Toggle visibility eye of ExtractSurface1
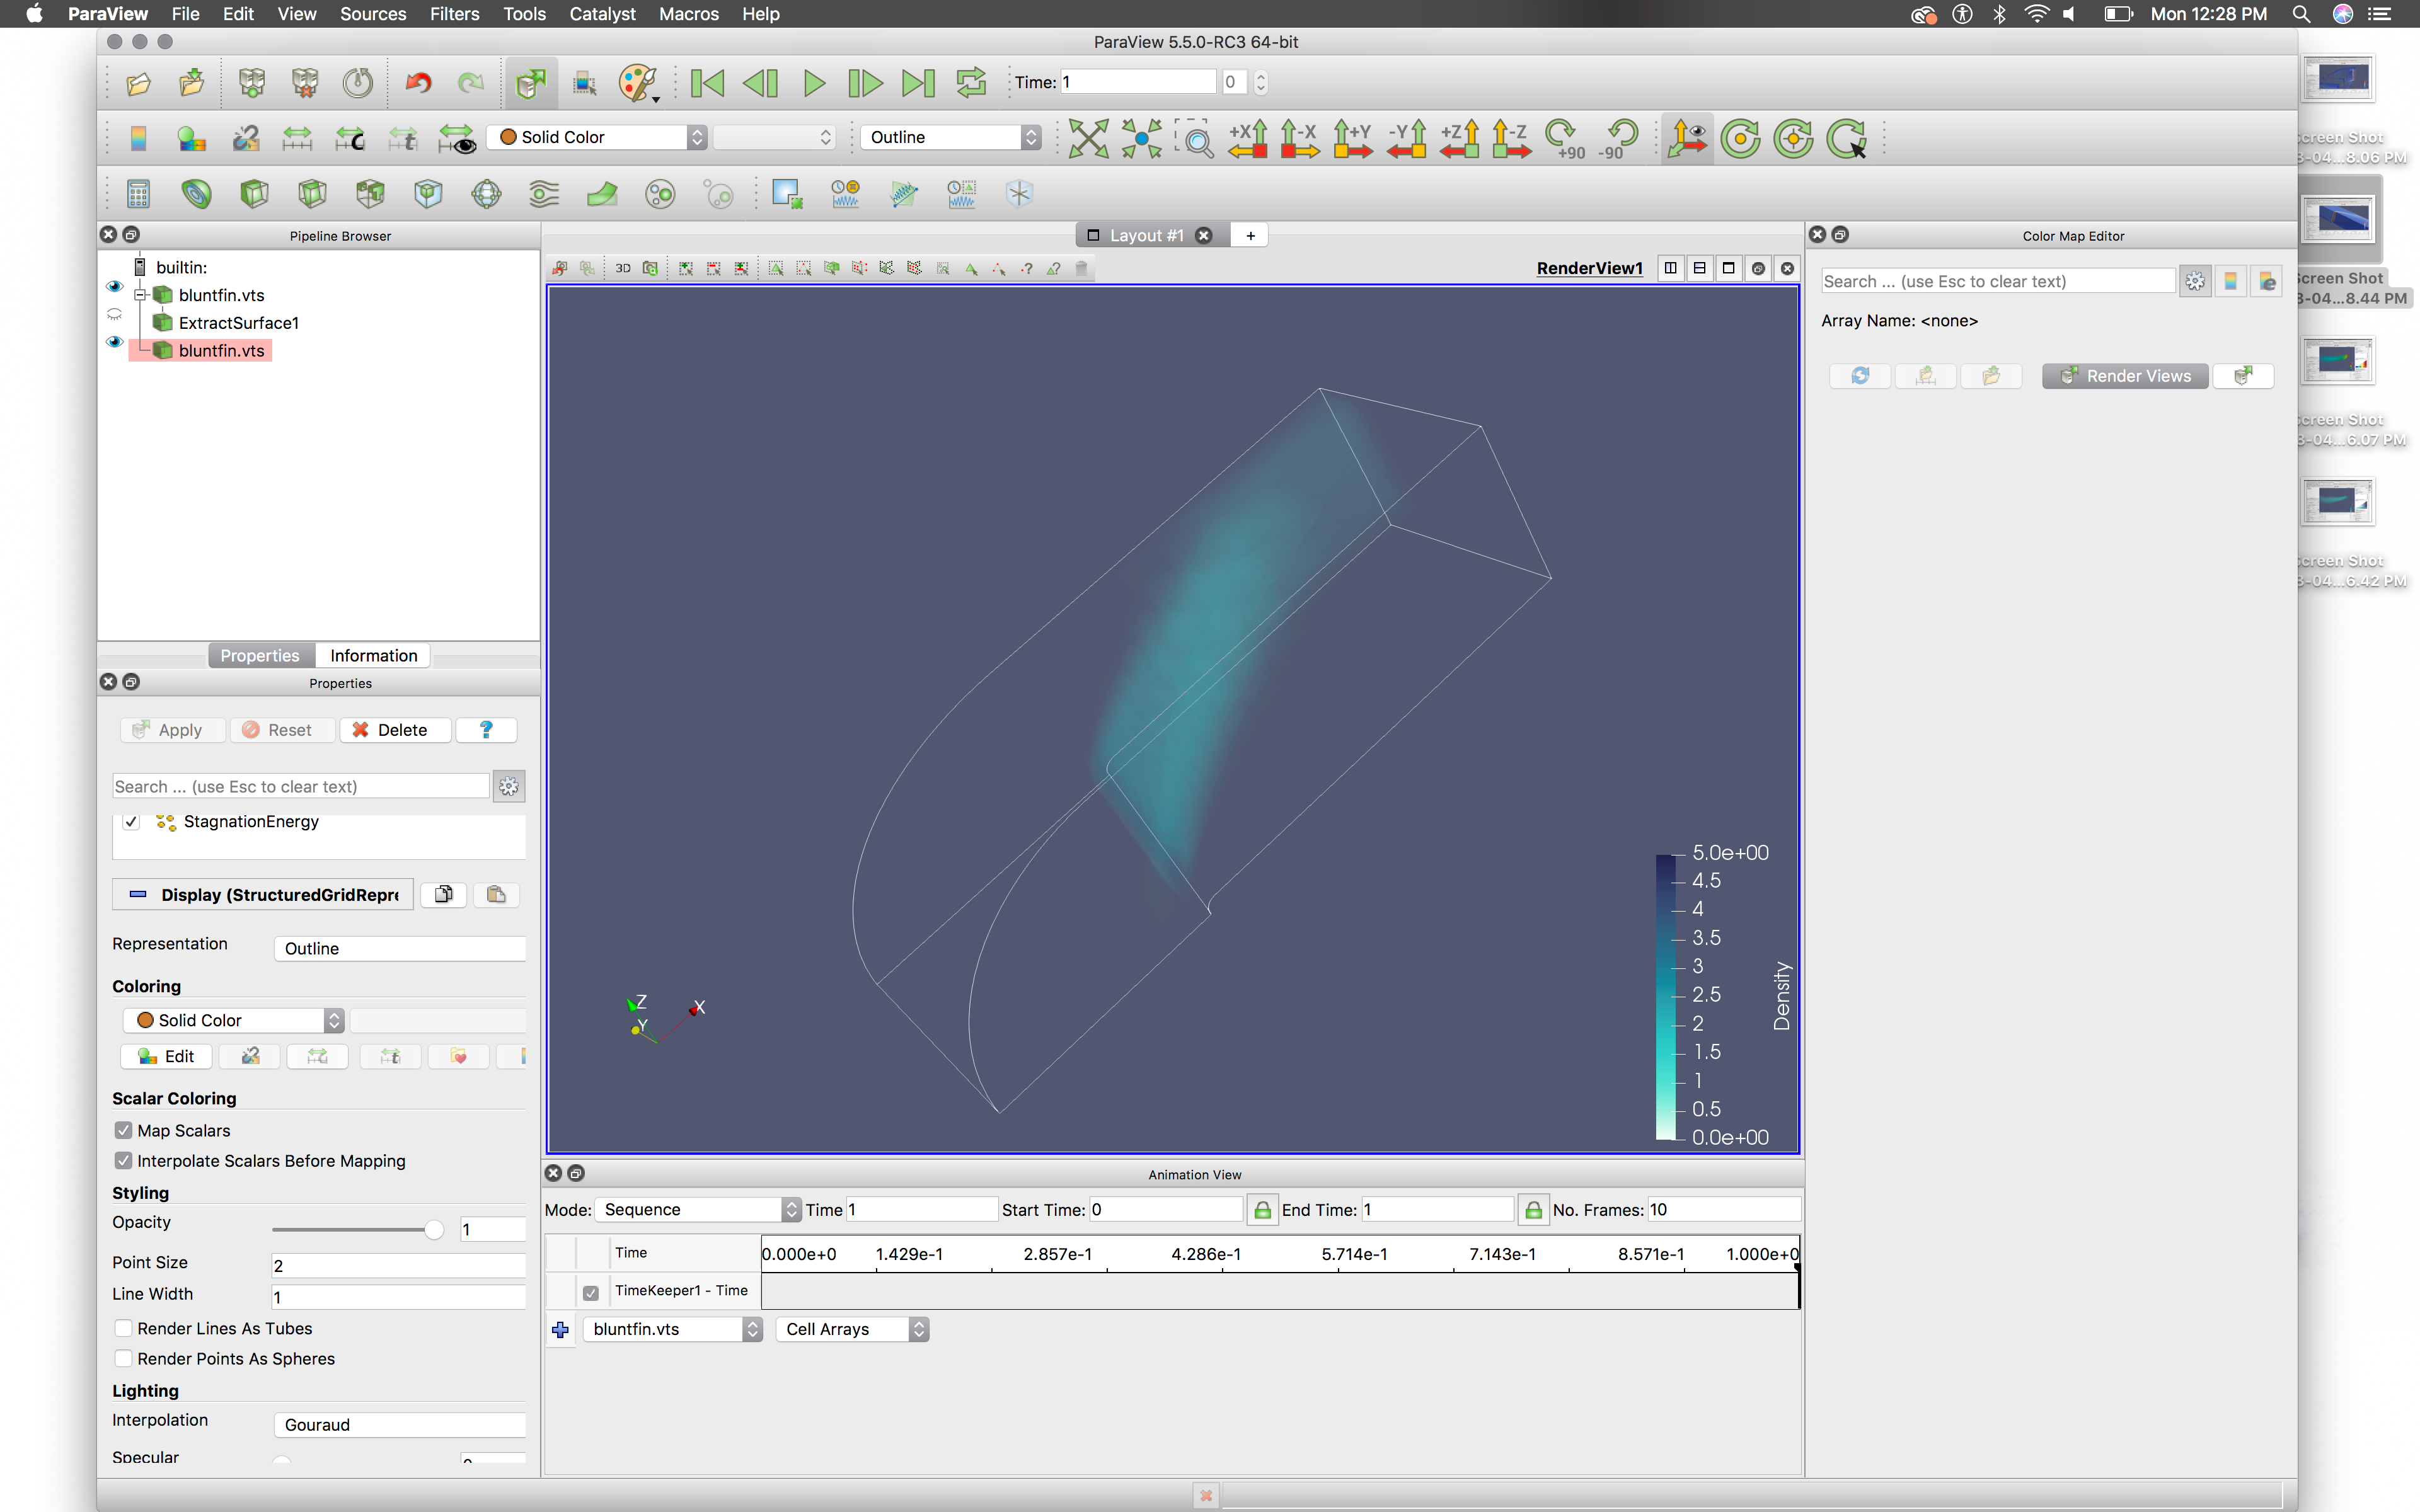 (114, 315)
